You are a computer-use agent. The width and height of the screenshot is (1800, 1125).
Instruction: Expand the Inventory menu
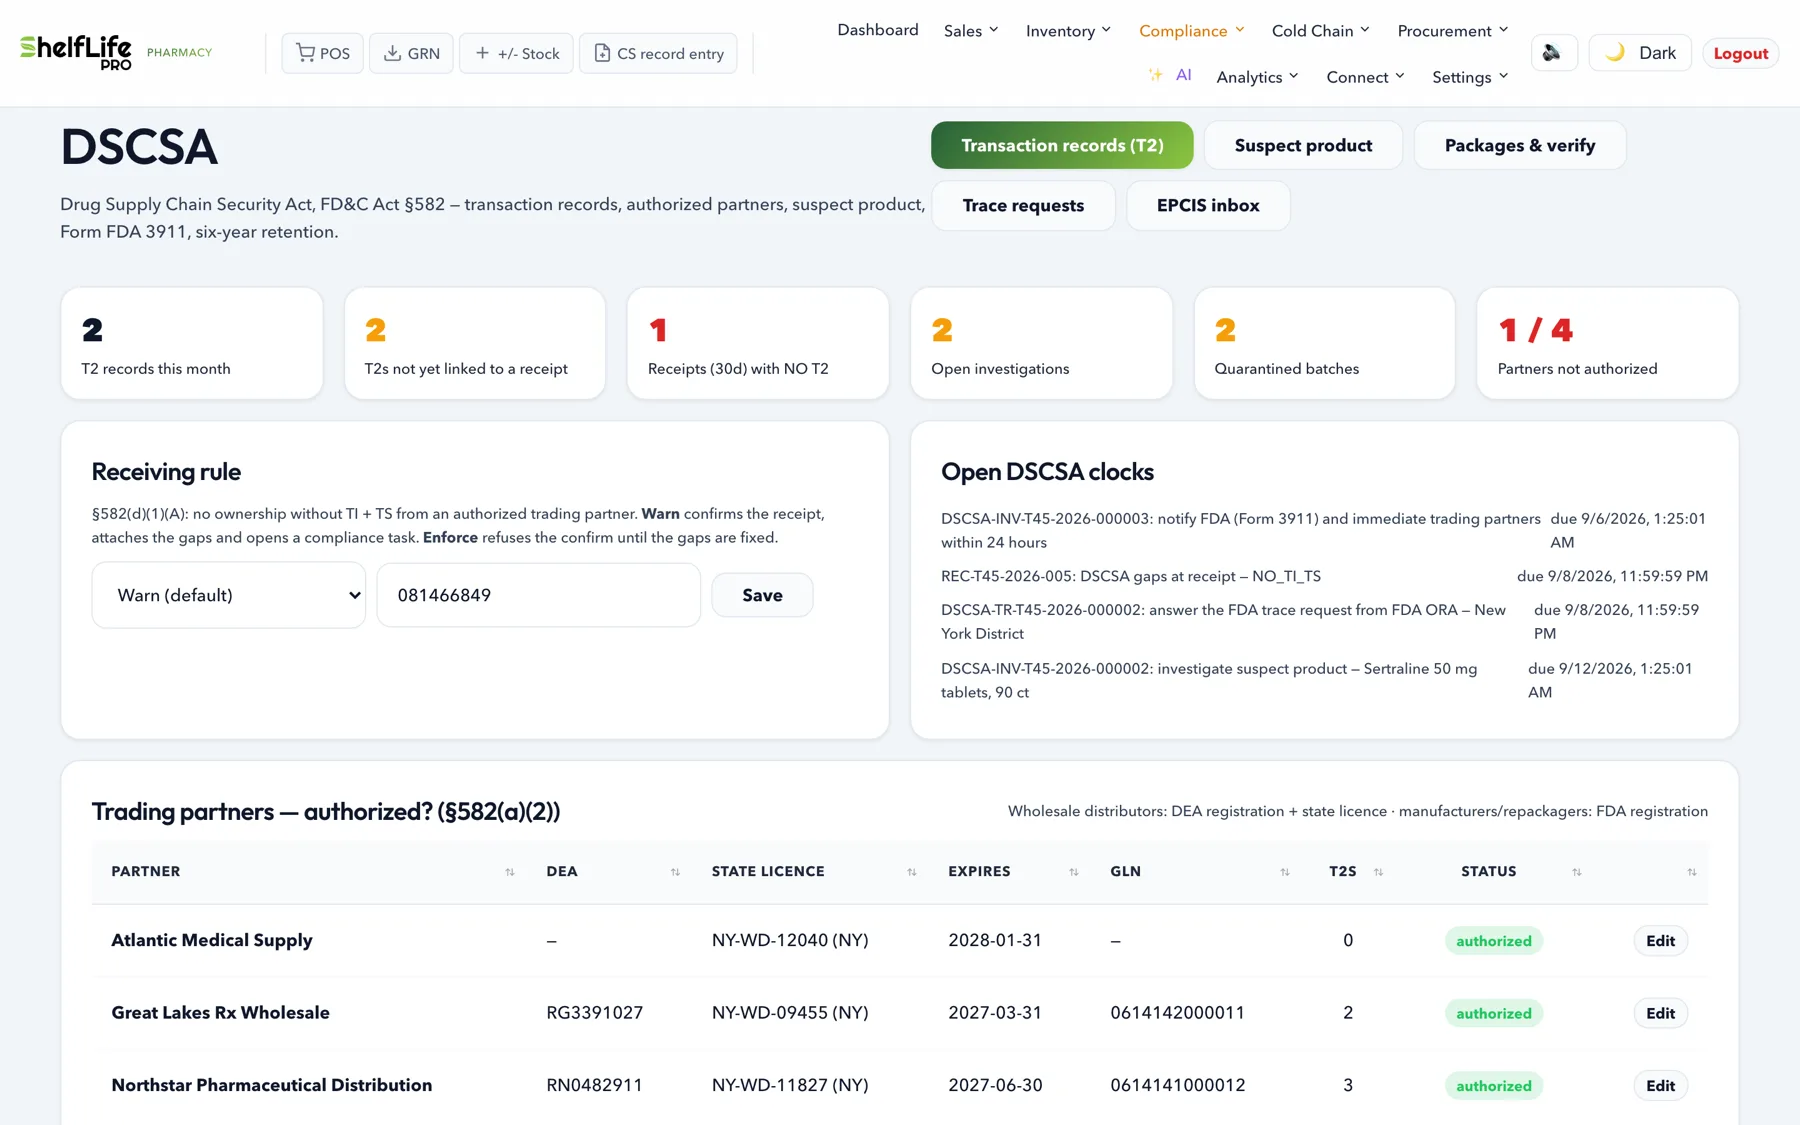pyautogui.click(x=1068, y=31)
